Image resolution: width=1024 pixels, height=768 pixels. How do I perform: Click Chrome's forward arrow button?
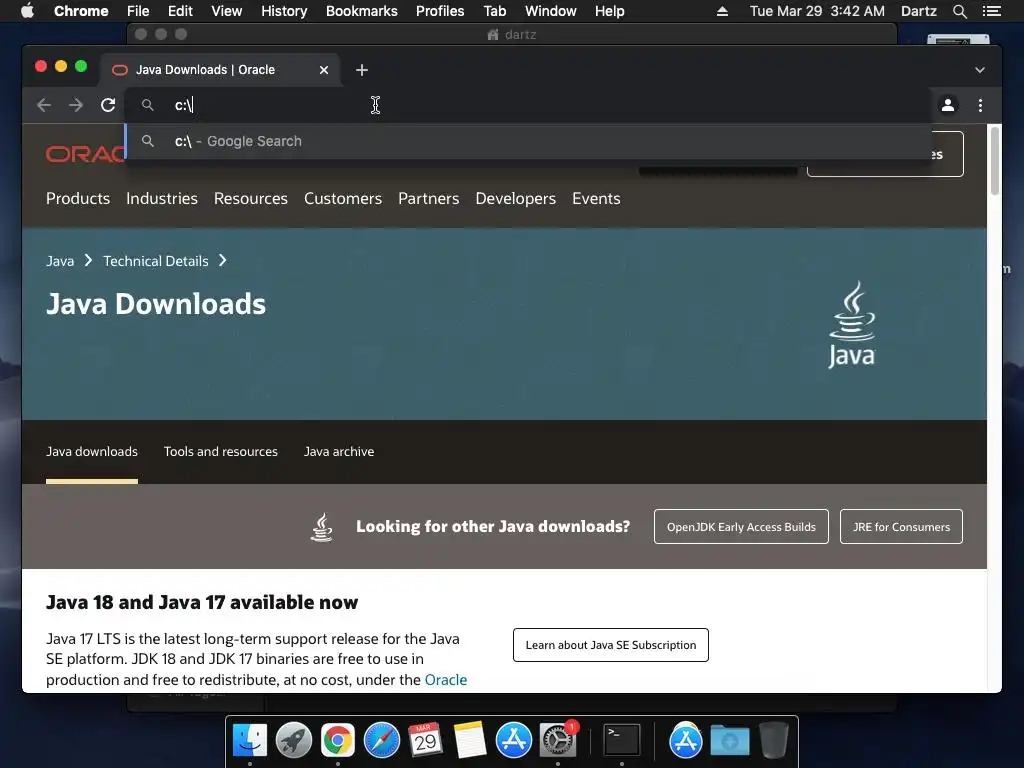click(x=76, y=105)
